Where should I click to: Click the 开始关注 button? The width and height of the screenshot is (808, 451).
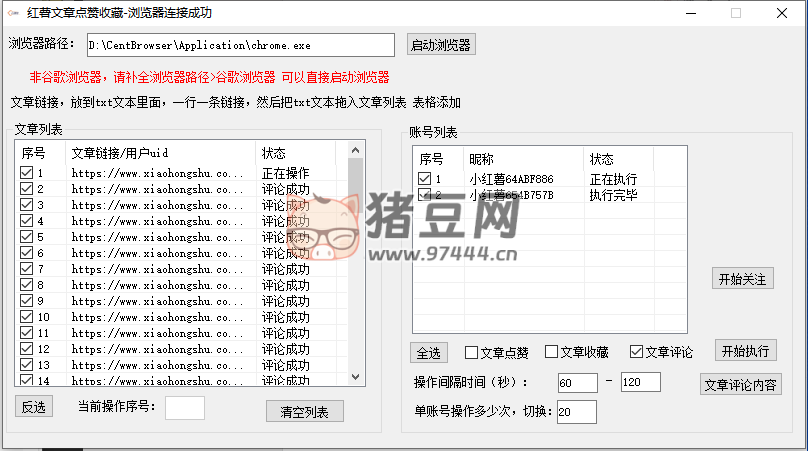point(743,279)
